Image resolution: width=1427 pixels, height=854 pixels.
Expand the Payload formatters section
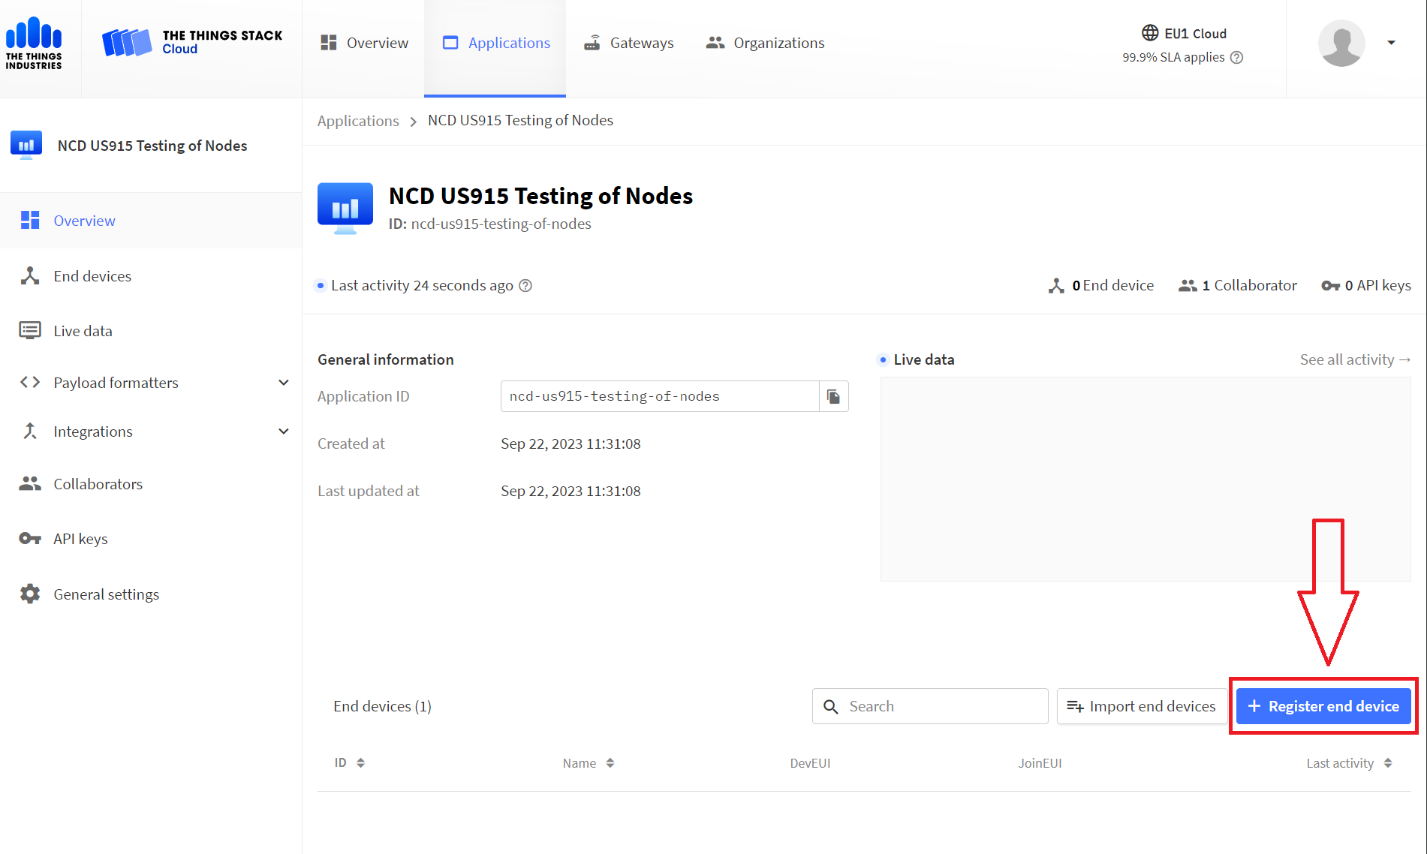pyautogui.click(x=283, y=382)
